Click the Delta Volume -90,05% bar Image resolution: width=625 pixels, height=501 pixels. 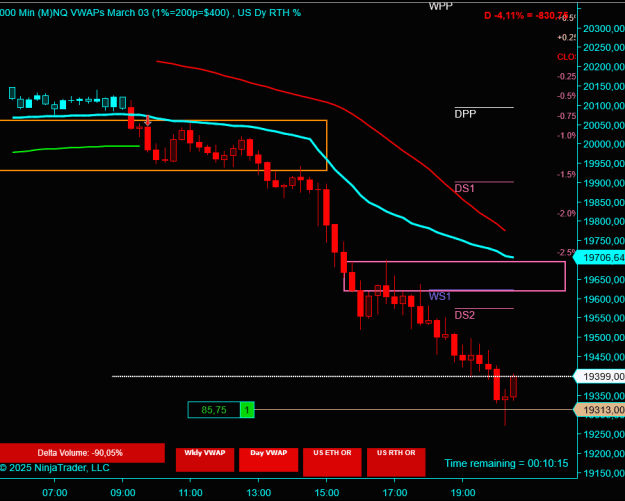(81, 453)
